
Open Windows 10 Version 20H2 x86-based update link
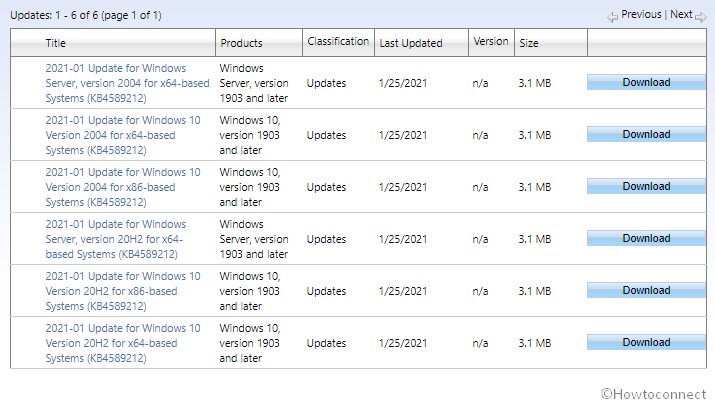123,291
